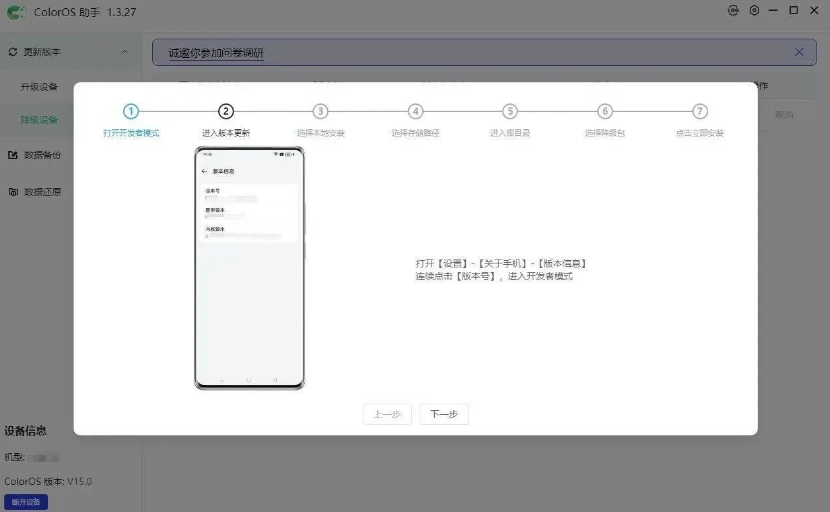
Task: Click the ColorOS 助手 logo icon
Action: point(15,12)
